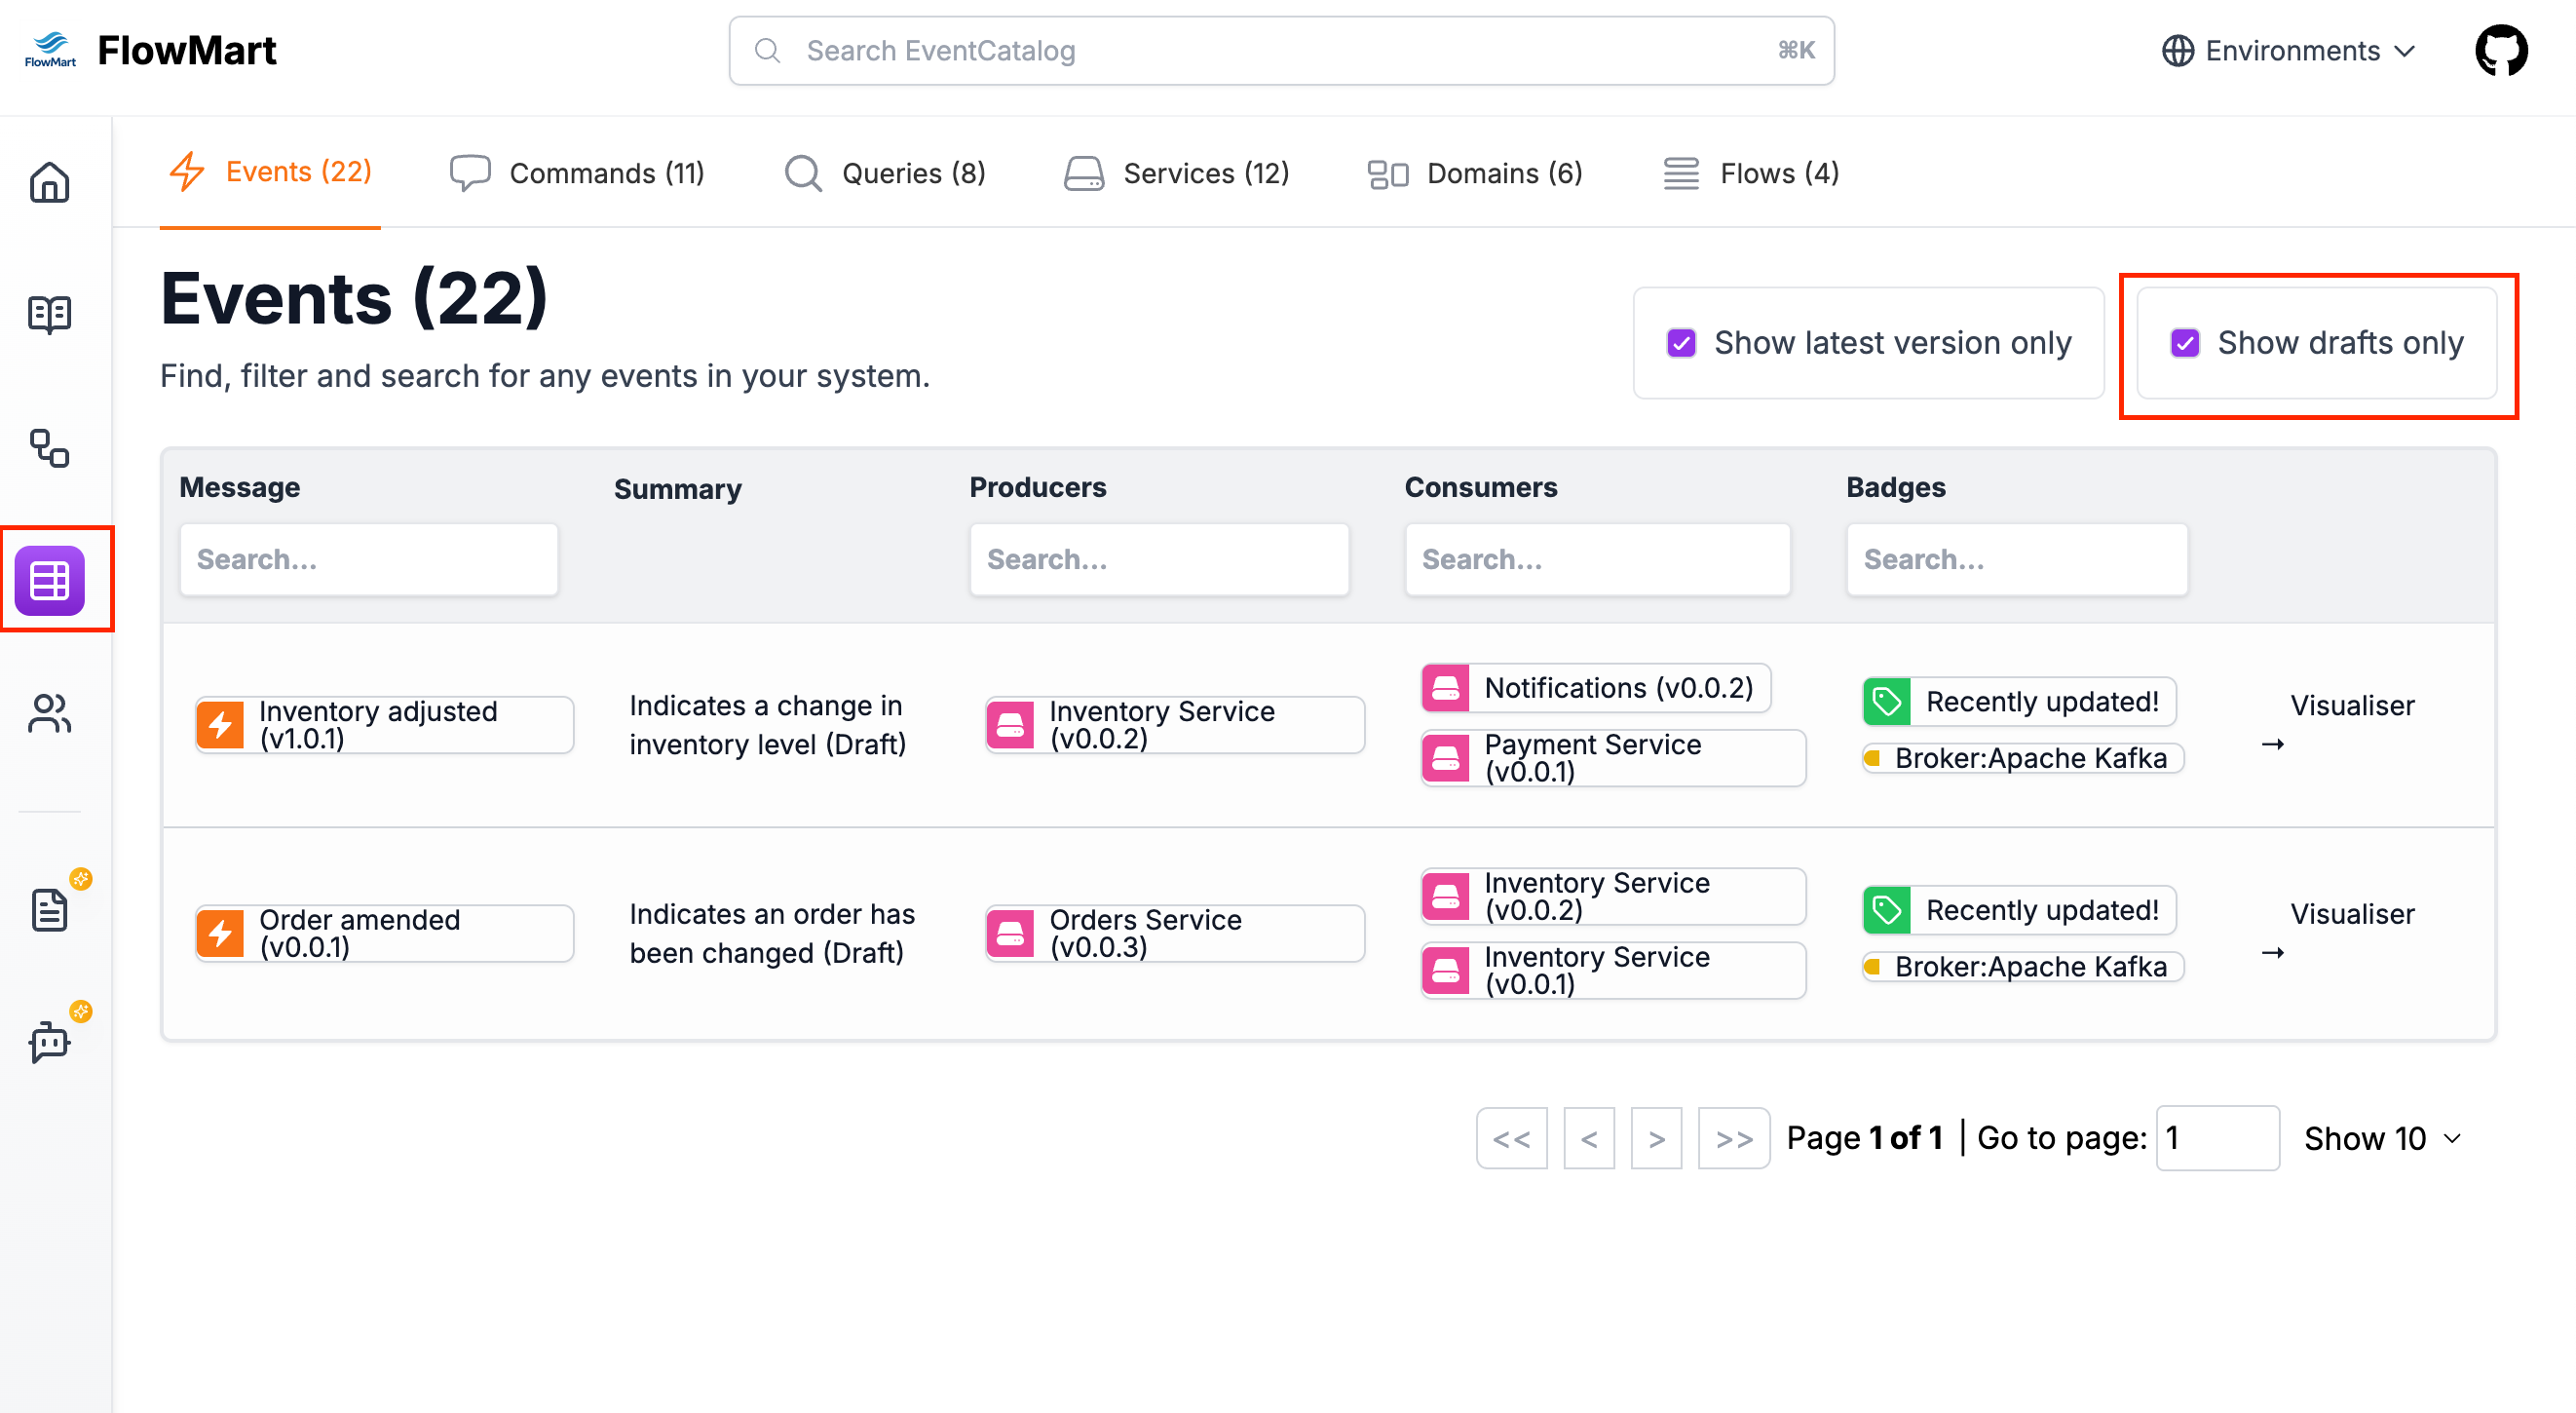Uncheck Show latest version only

1681,343
